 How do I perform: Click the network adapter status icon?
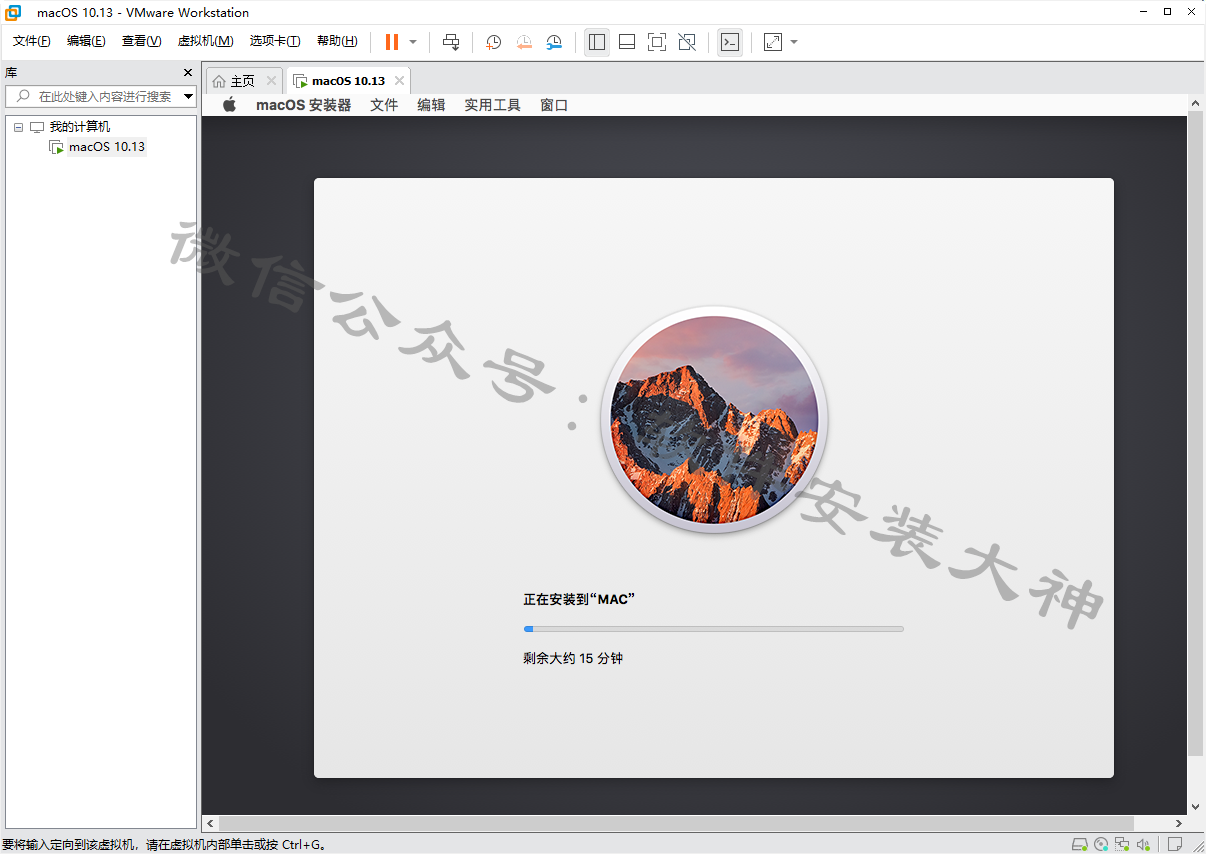click(1122, 845)
